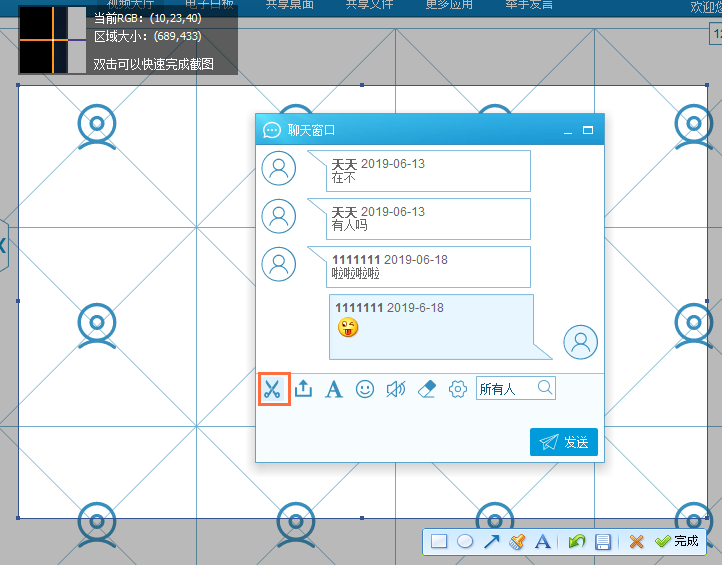Click 完成 to finish the screenshot
The image size is (722, 565).
677,541
